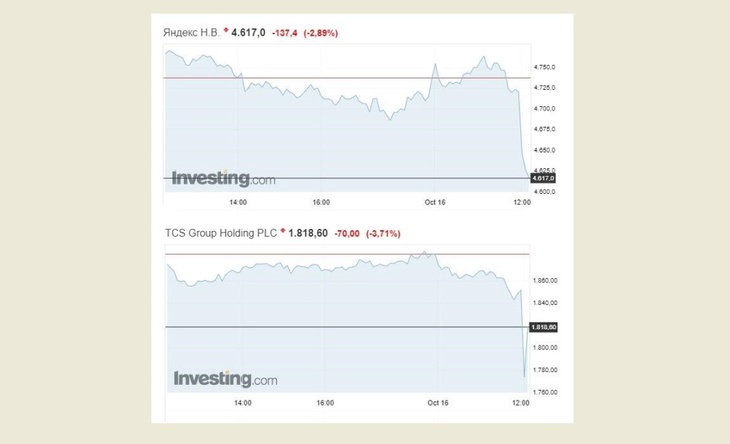Click the 1.818,60 current price tag on axis

pyautogui.click(x=546, y=327)
